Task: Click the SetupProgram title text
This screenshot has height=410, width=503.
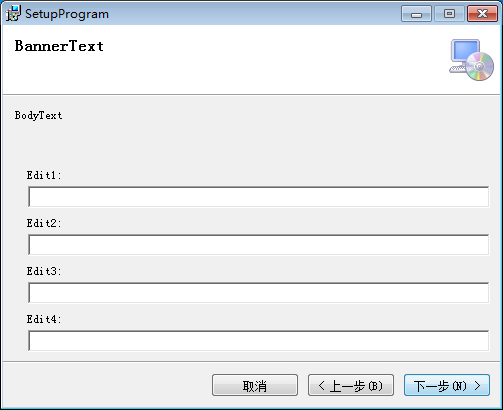Action: coord(67,14)
